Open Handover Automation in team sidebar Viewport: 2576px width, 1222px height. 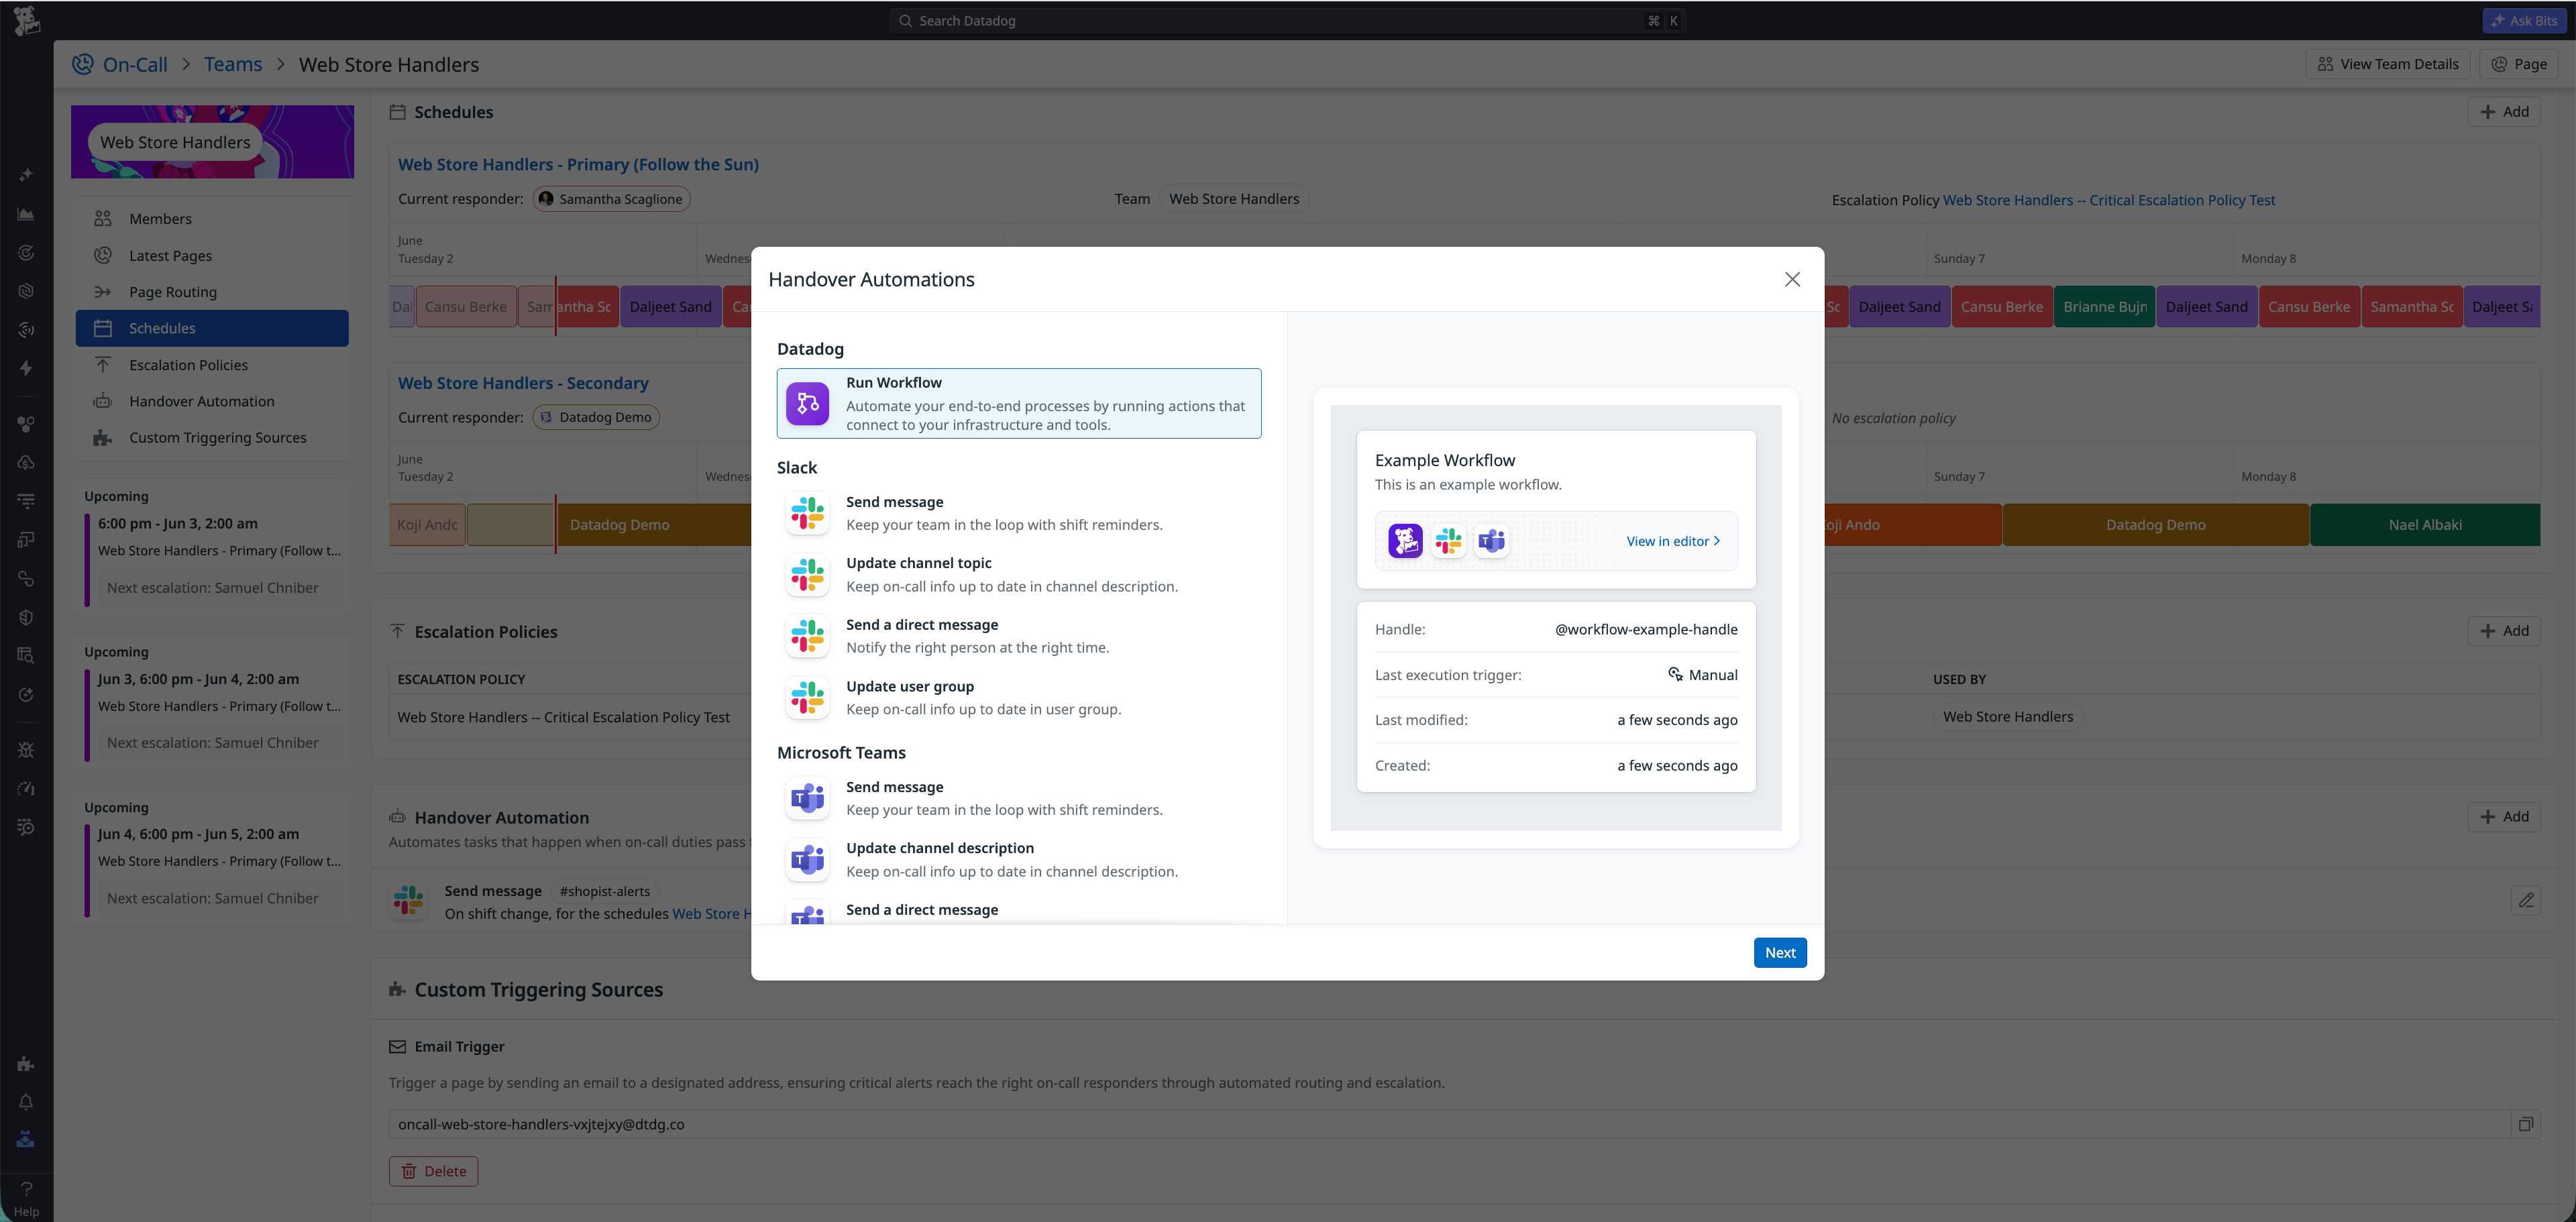[x=212, y=401]
